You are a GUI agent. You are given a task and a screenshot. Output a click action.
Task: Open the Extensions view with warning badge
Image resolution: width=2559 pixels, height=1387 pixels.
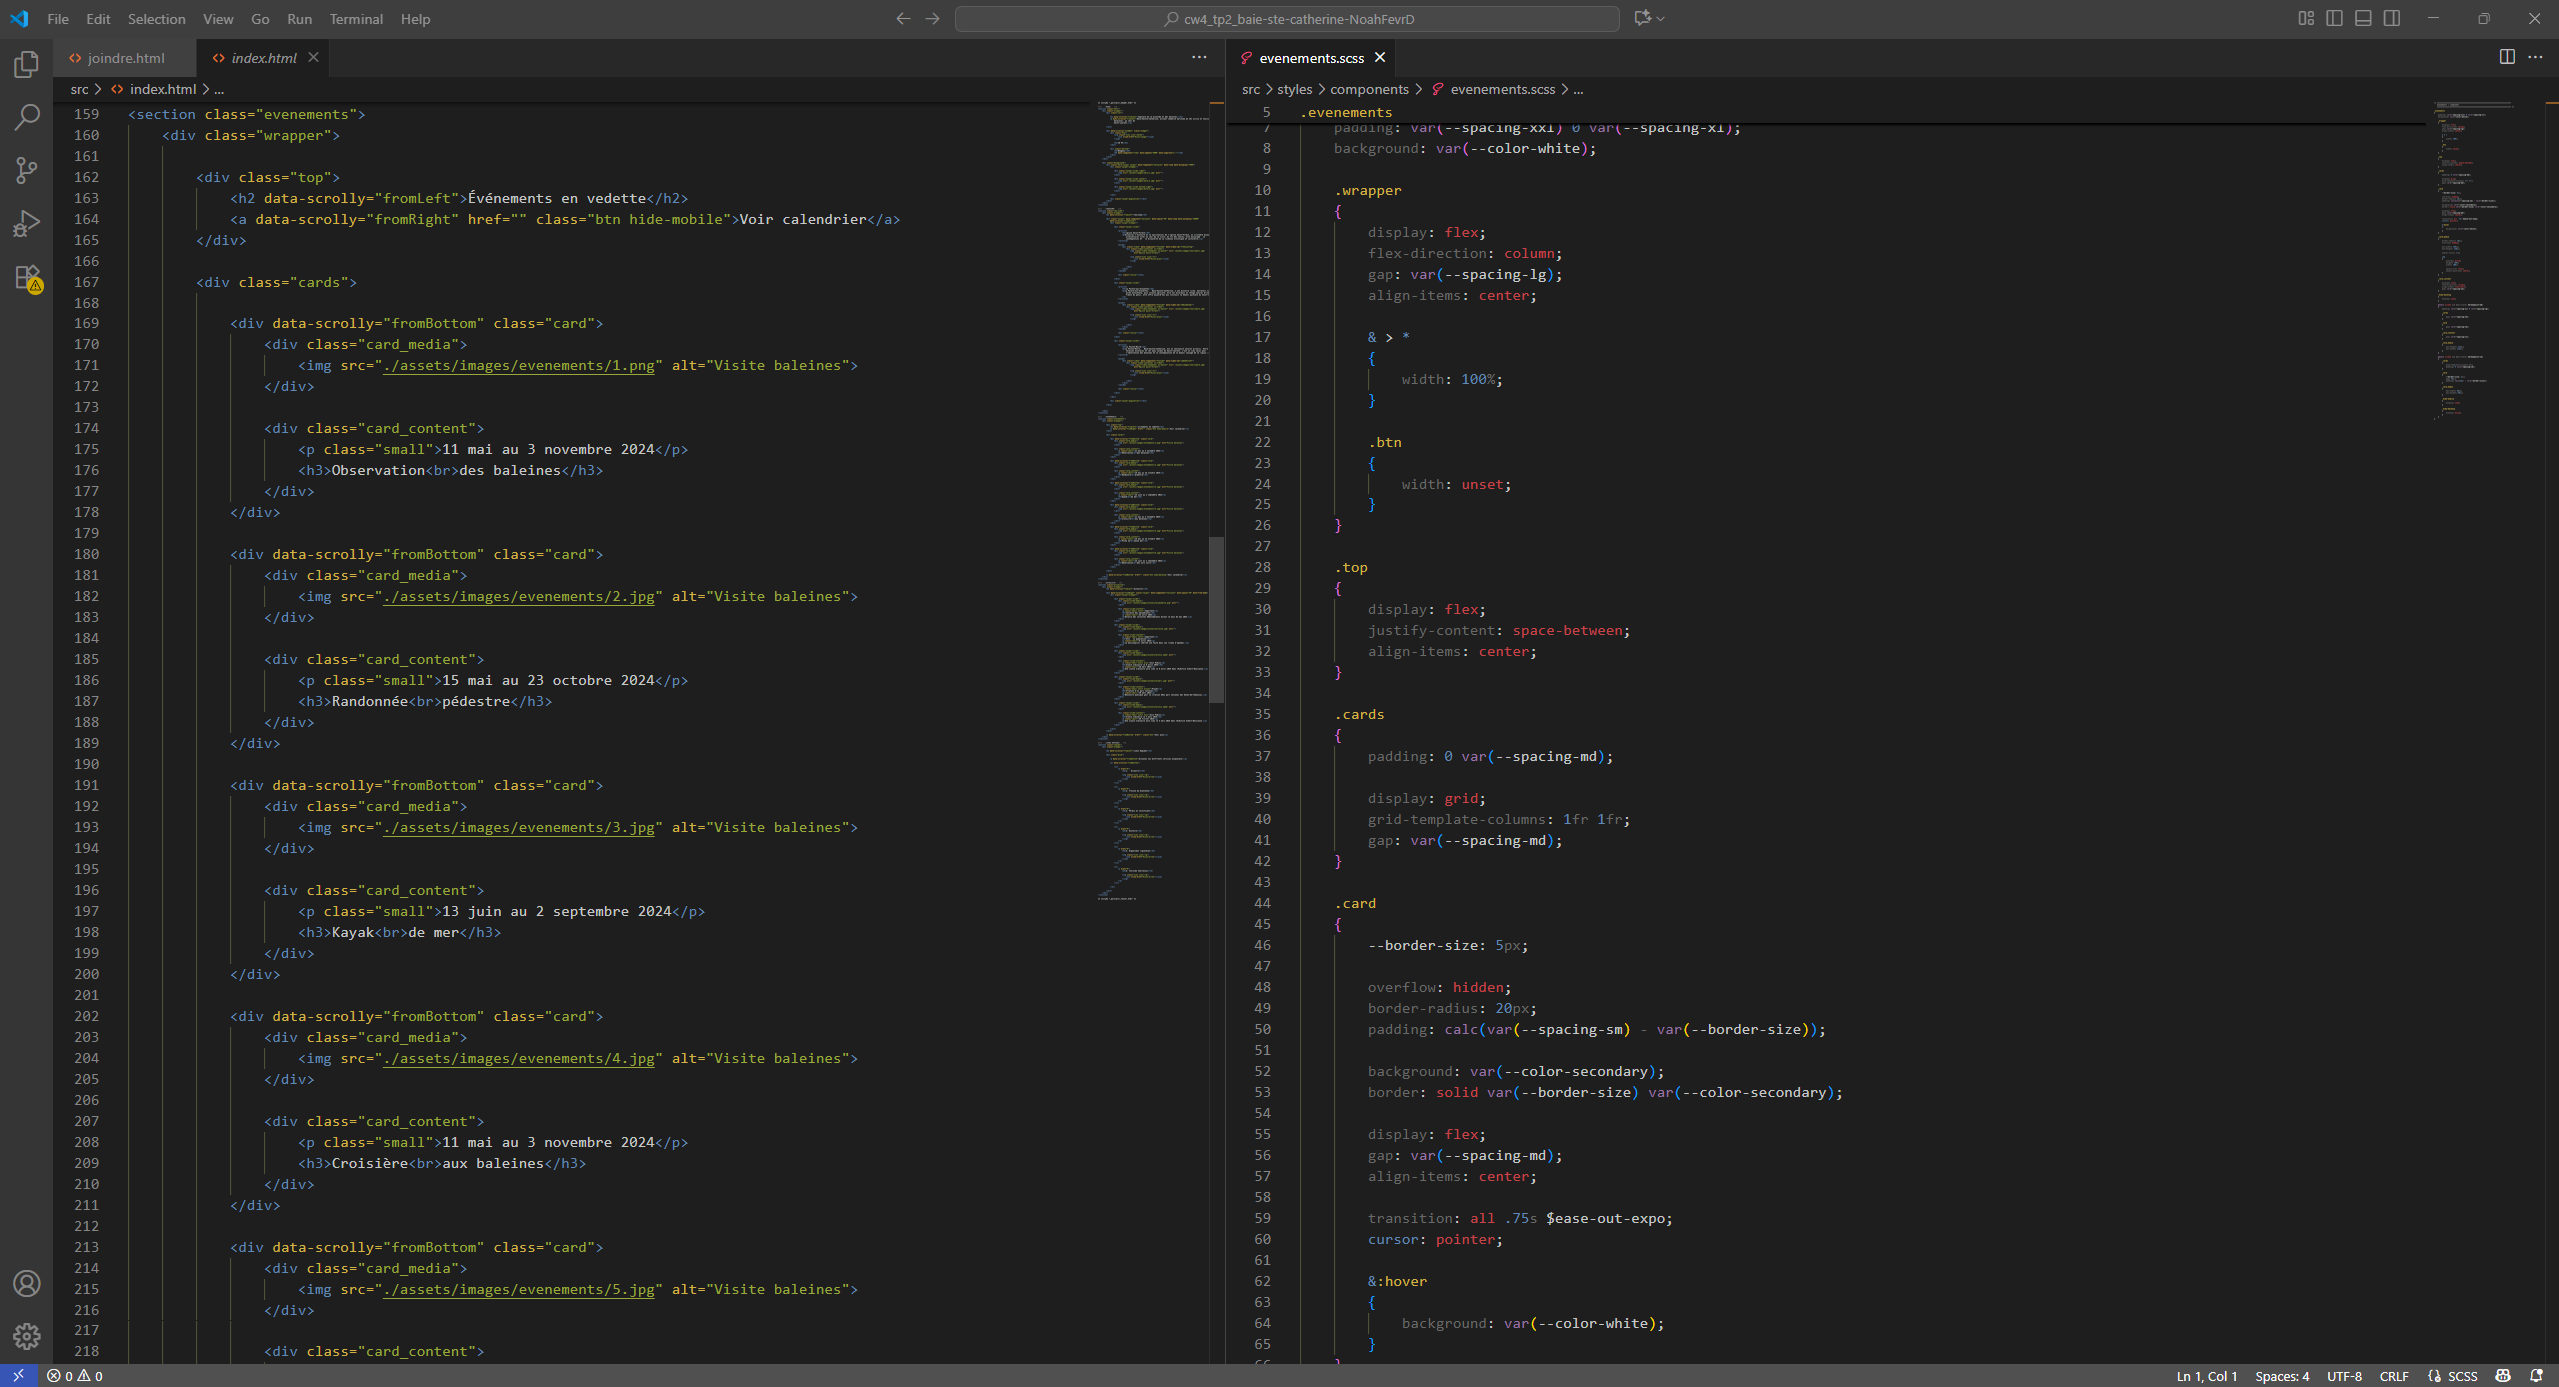tap(27, 277)
